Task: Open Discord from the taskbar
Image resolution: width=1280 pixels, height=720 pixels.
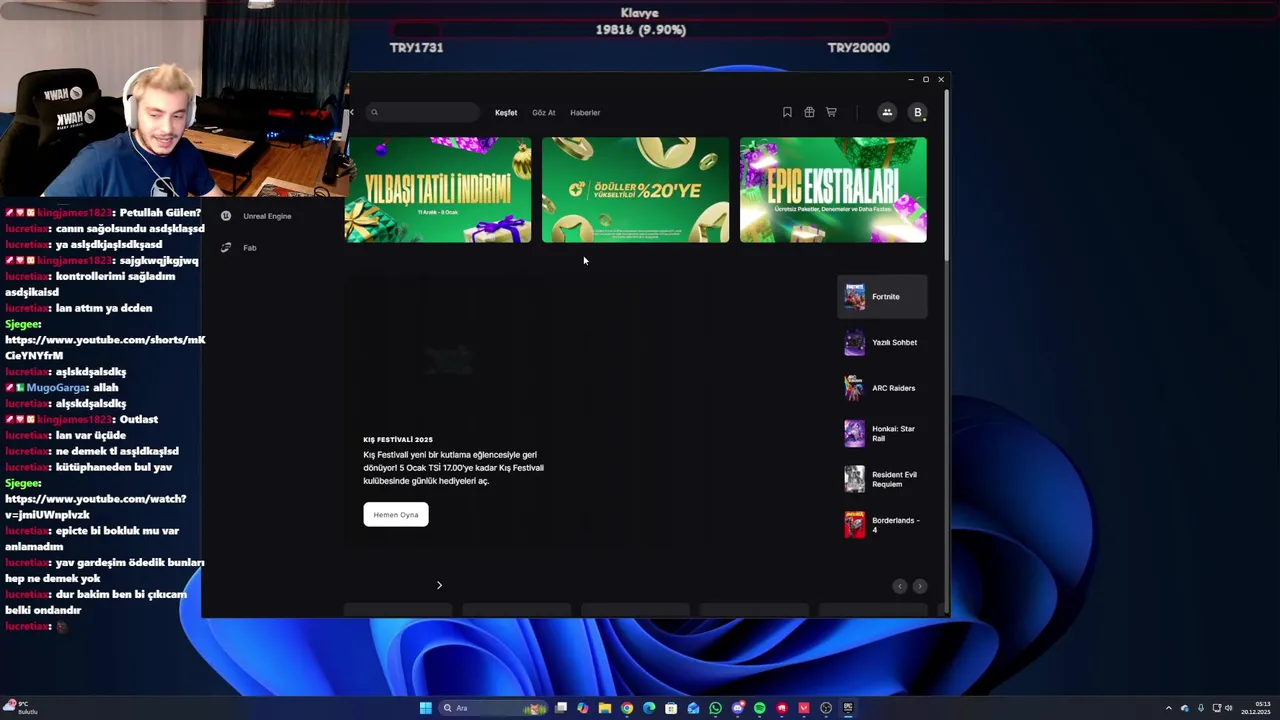Action: pos(738,708)
